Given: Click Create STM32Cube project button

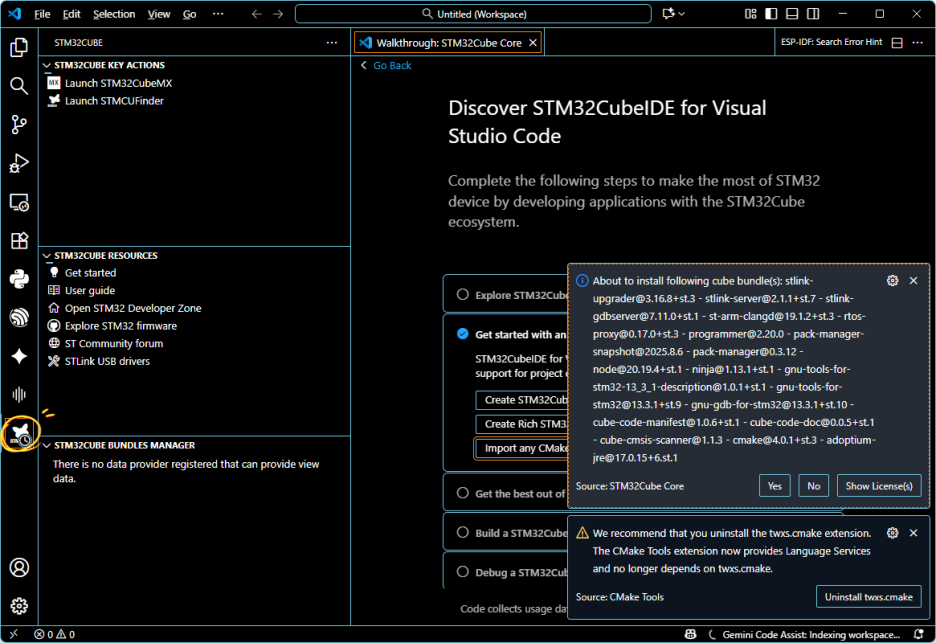Looking at the screenshot, I should [522, 400].
